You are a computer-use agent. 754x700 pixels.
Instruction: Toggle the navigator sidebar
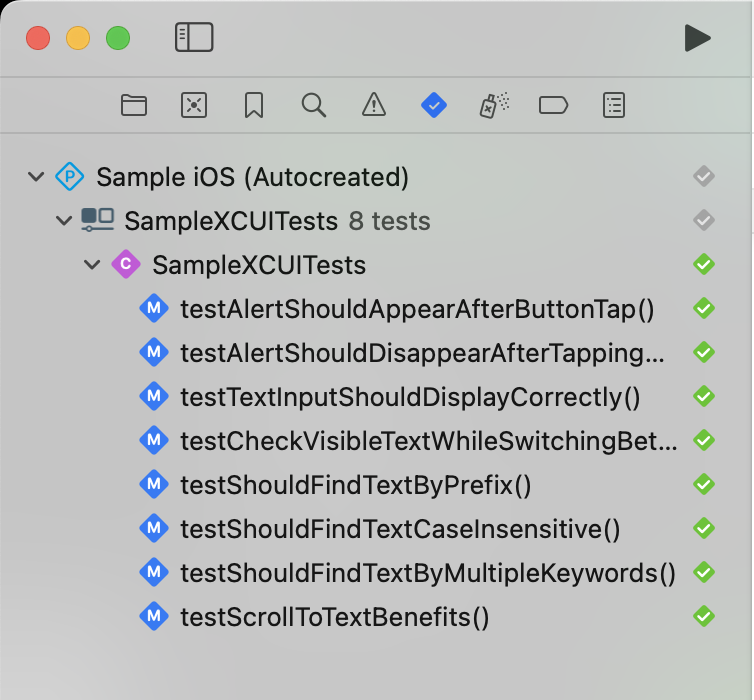(x=194, y=38)
